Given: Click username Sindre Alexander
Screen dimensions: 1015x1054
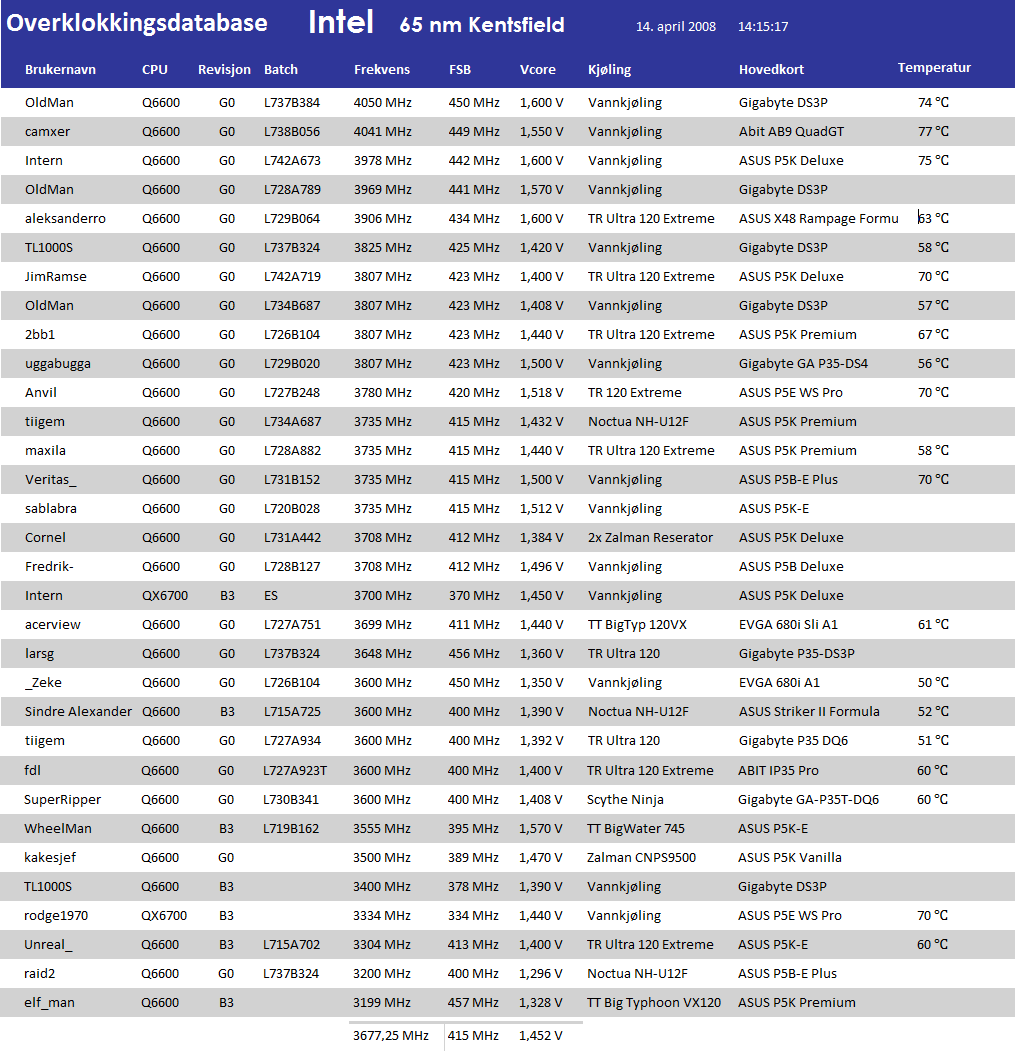Looking at the screenshot, I should [78, 711].
